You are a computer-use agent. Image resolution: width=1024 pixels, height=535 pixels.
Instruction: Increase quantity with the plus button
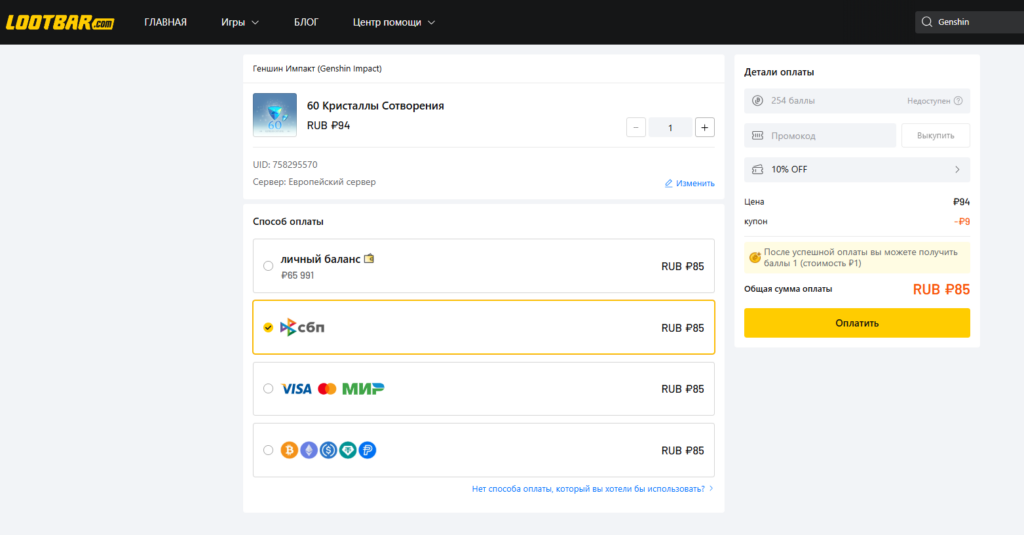pos(704,127)
